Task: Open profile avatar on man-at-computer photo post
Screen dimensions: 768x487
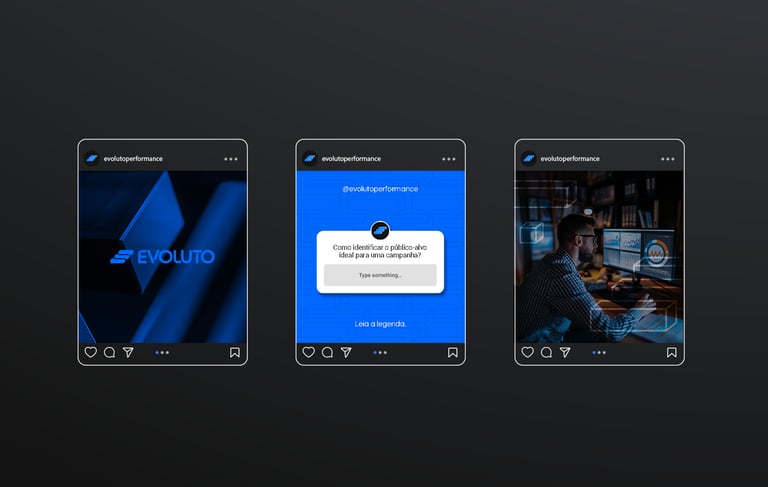Action: (x=528, y=158)
